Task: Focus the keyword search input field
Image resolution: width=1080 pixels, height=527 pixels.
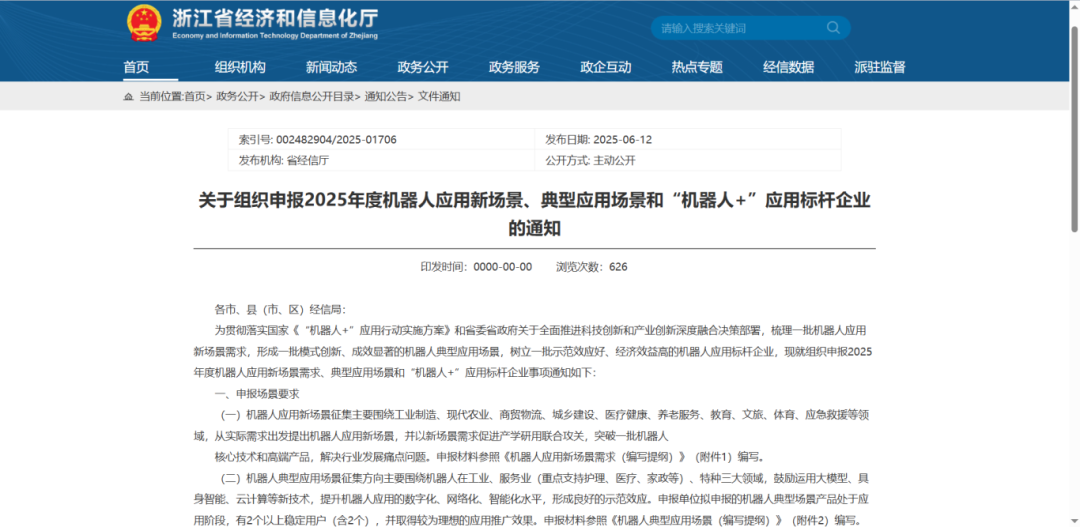Action: pos(740,28)
